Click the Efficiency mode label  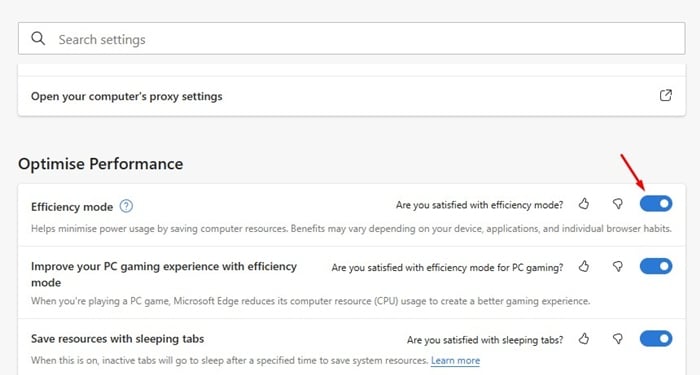click(72, 207)
